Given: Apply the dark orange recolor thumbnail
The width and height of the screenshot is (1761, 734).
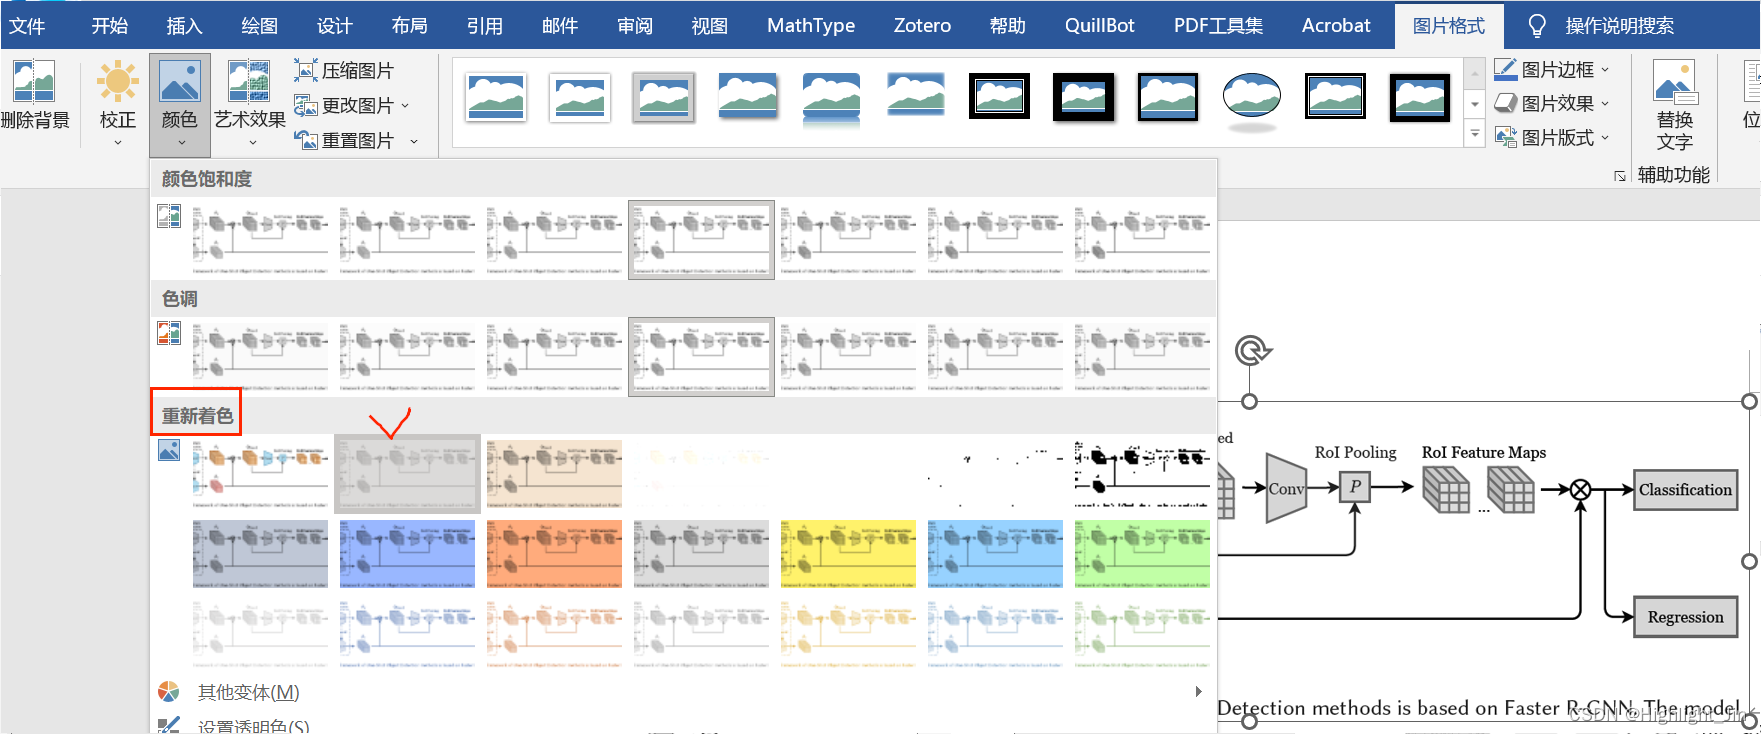Looking at the screenshot, I should pyautogui.click(x=554, y=554).
